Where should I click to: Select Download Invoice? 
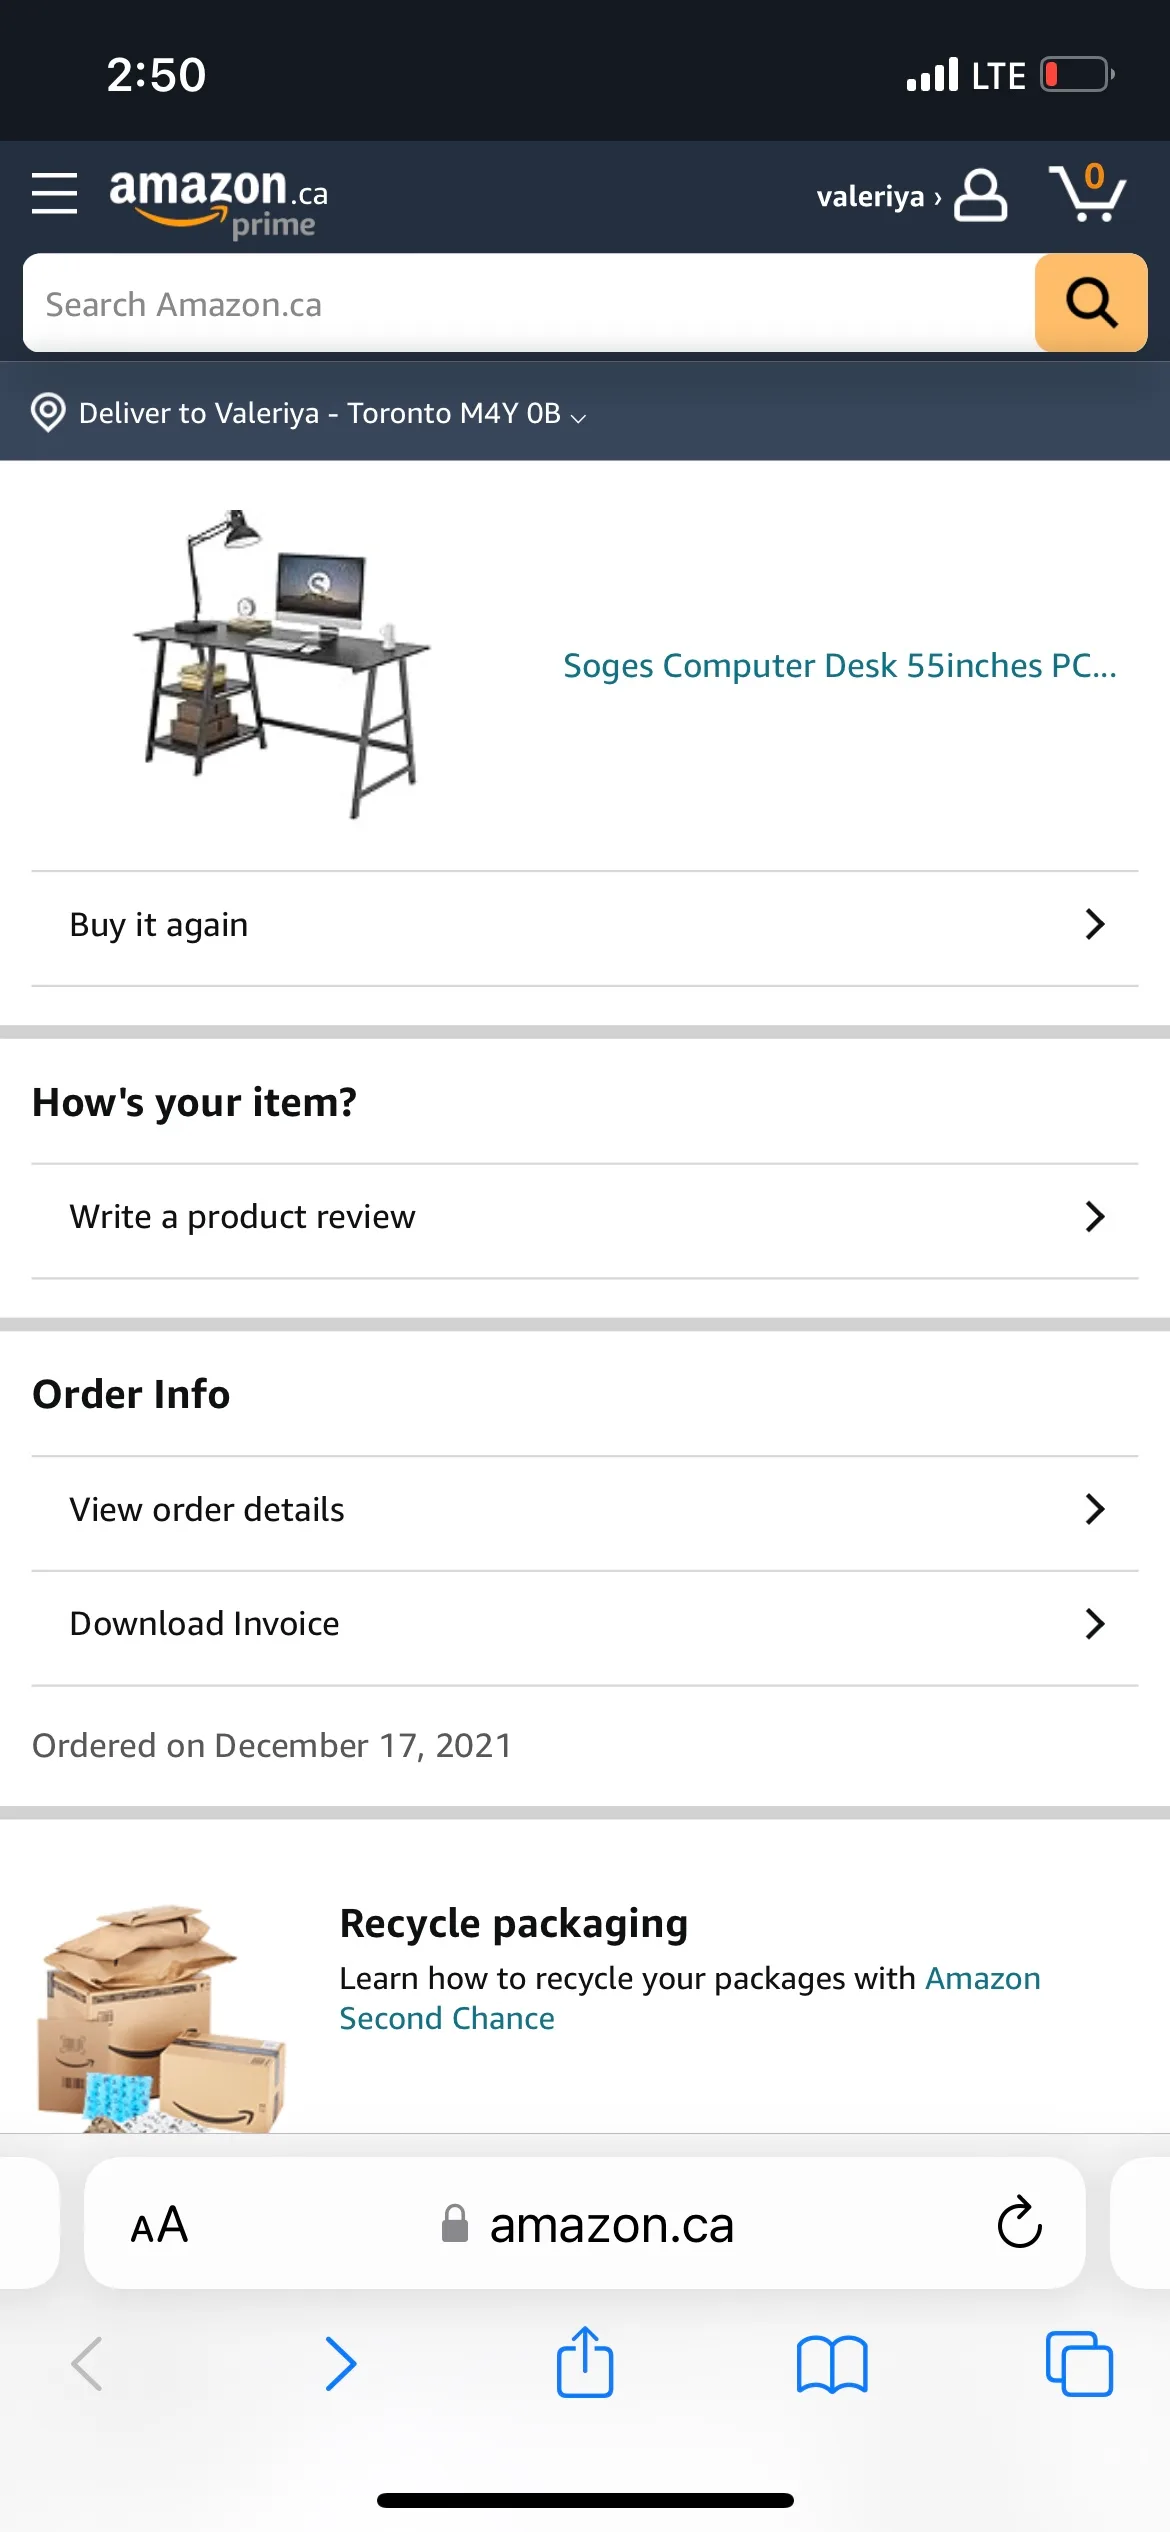pyautogui.click(x=585, y=1625)
